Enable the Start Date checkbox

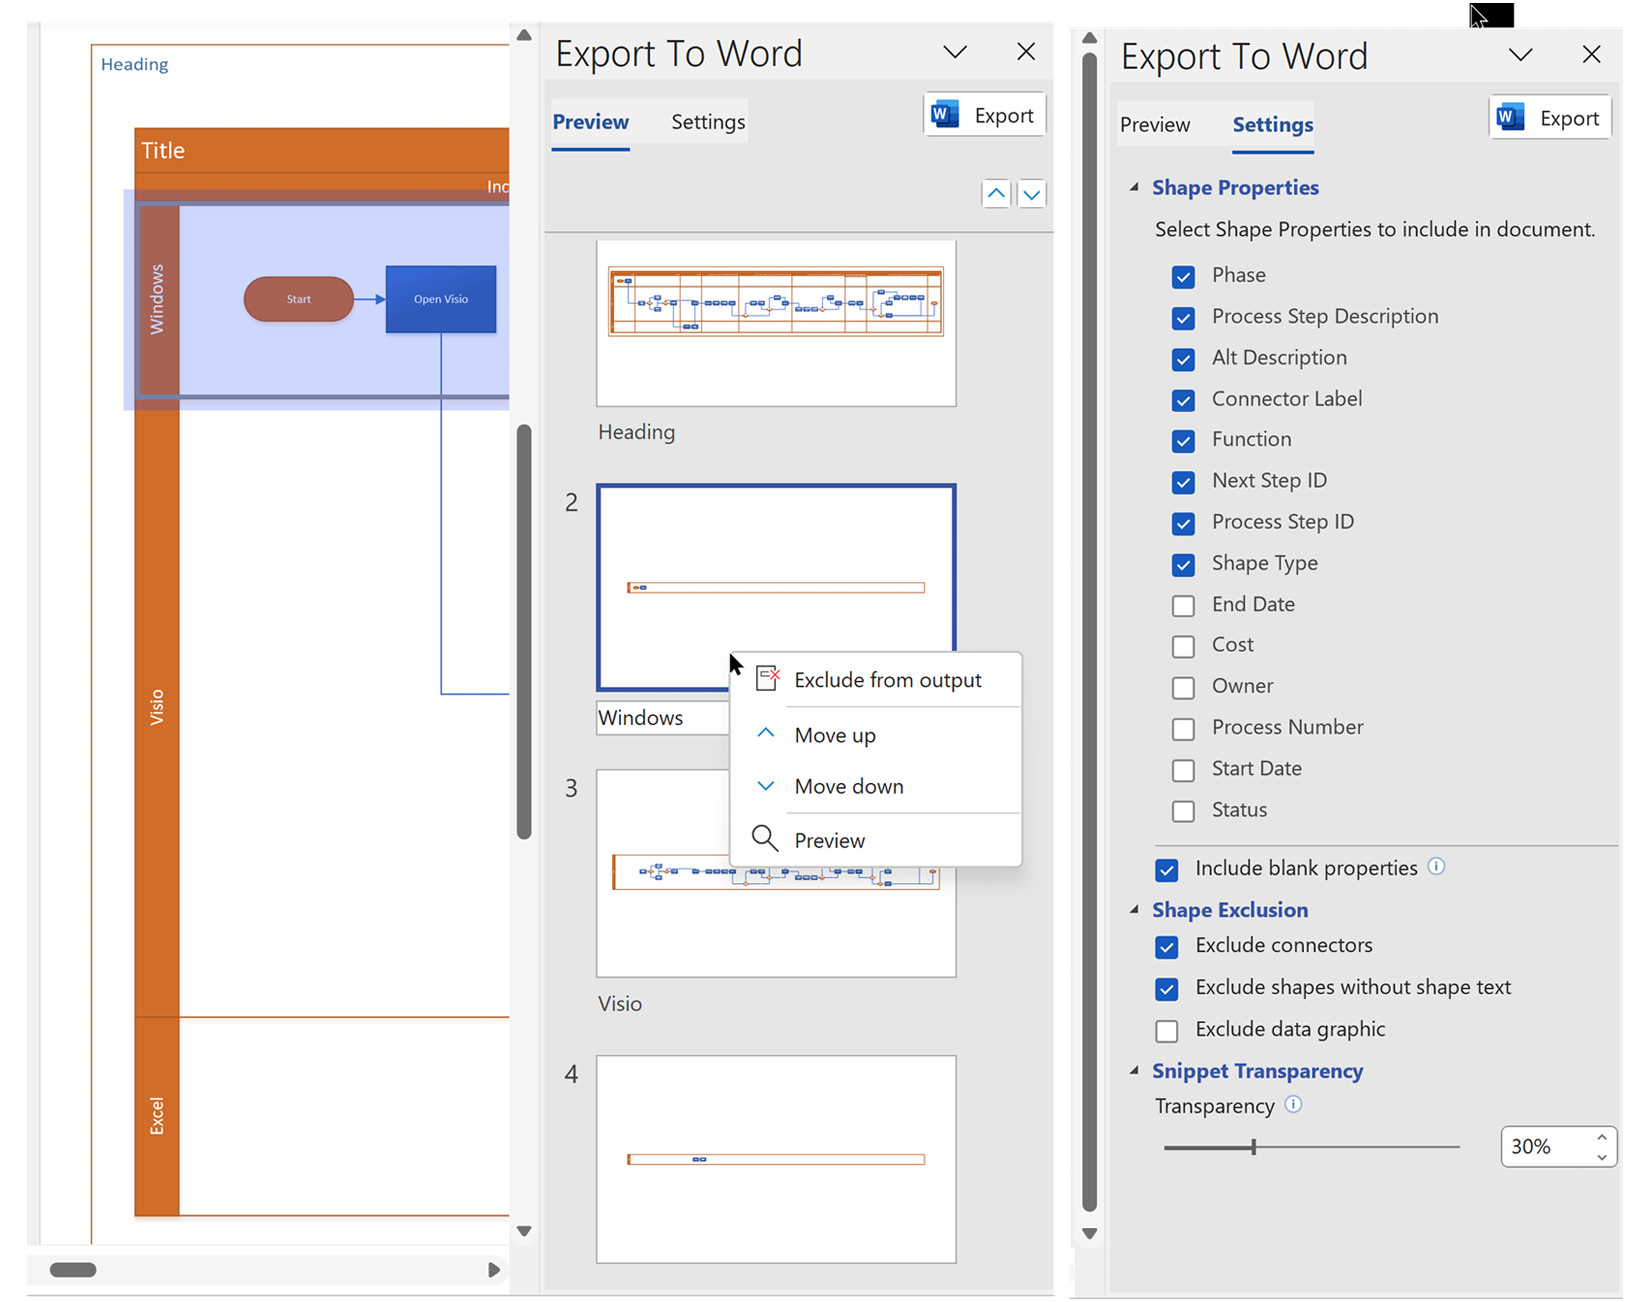click(x=1183, y=770)
